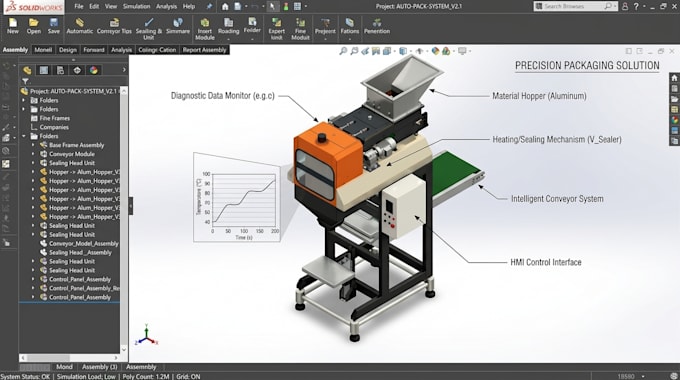Click the home icon on right task pane
The image size is (680, 380).
(x=674, y=78)
